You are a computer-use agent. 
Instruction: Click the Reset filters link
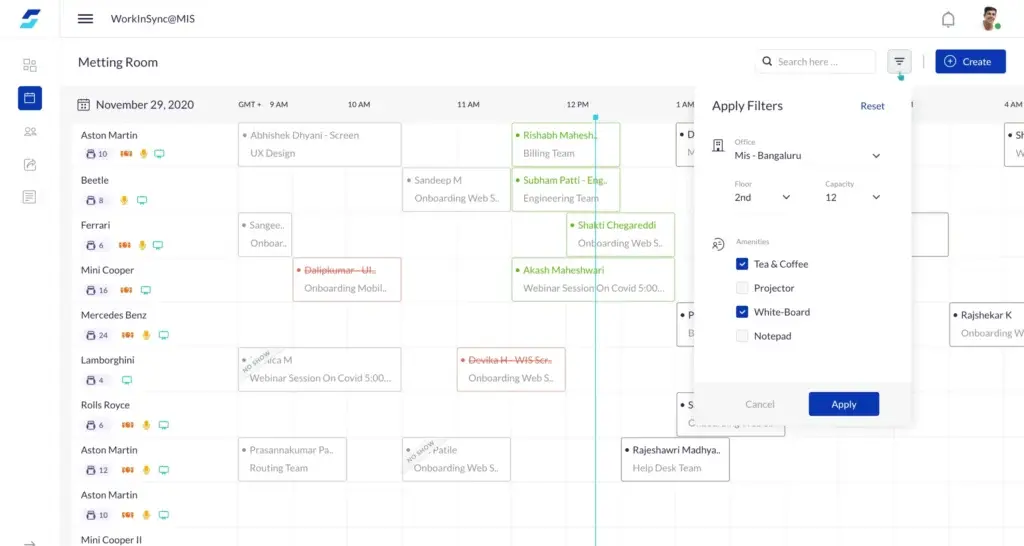tap(872, 106)
